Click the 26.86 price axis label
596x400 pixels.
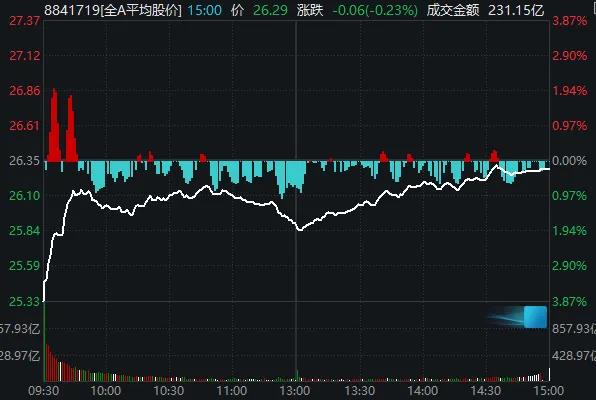coord(24,90)
